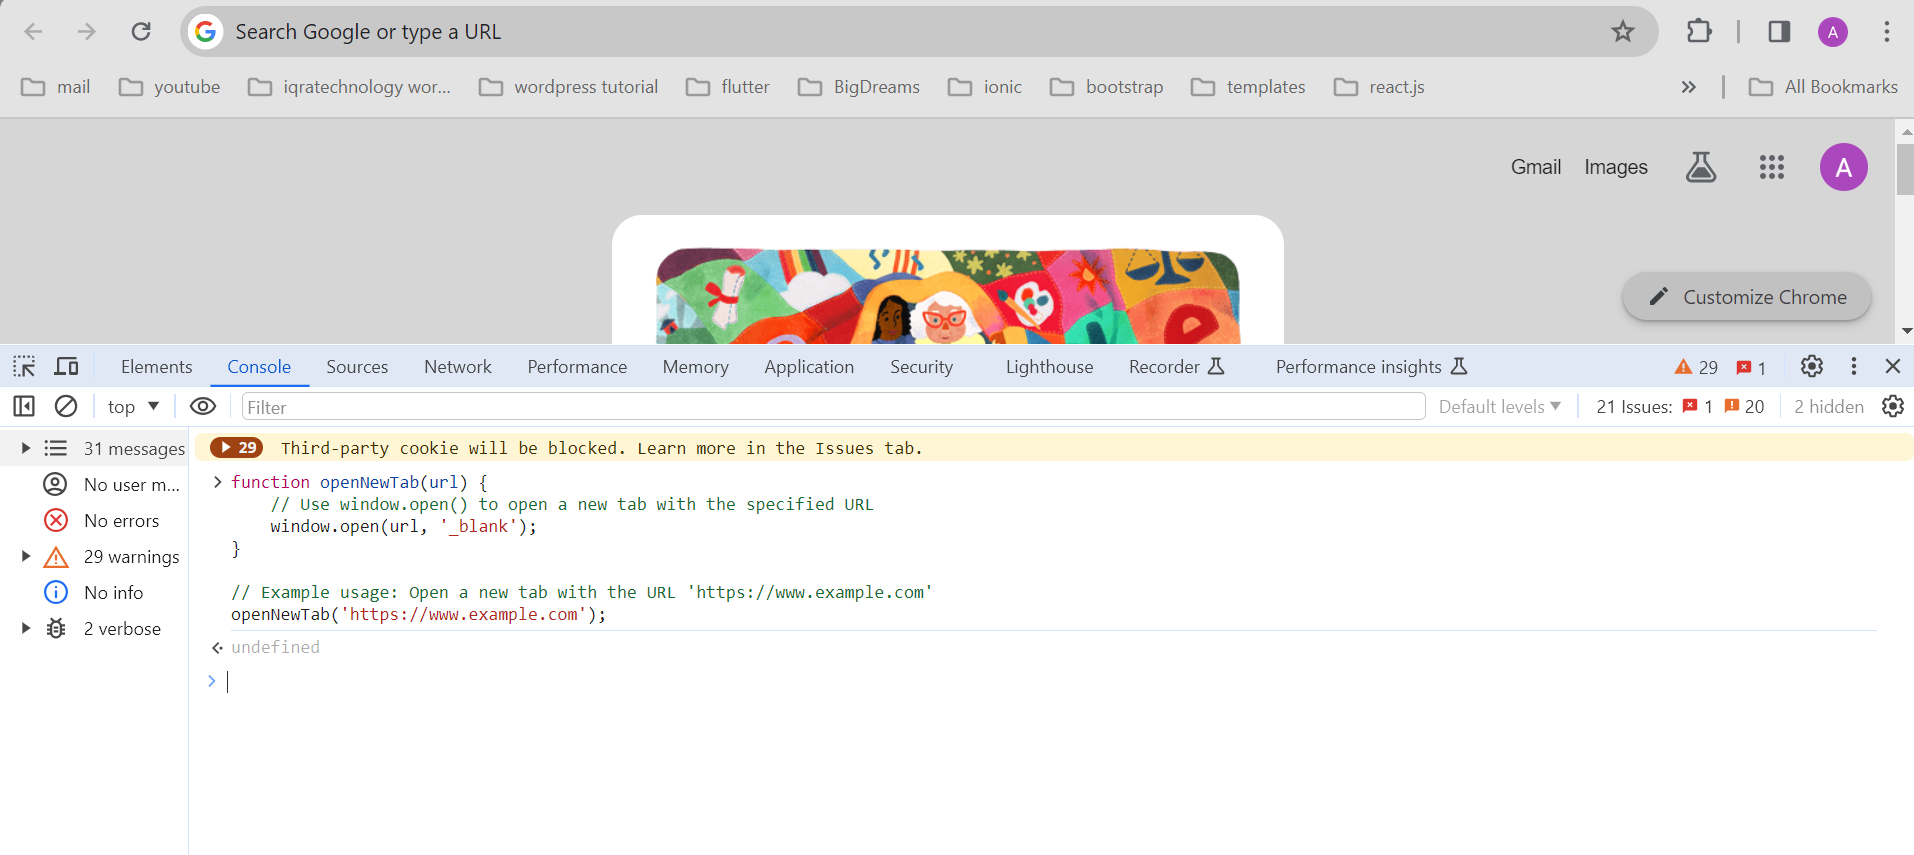Open console settings gear beside hidden count

(x=1892, y=406)
